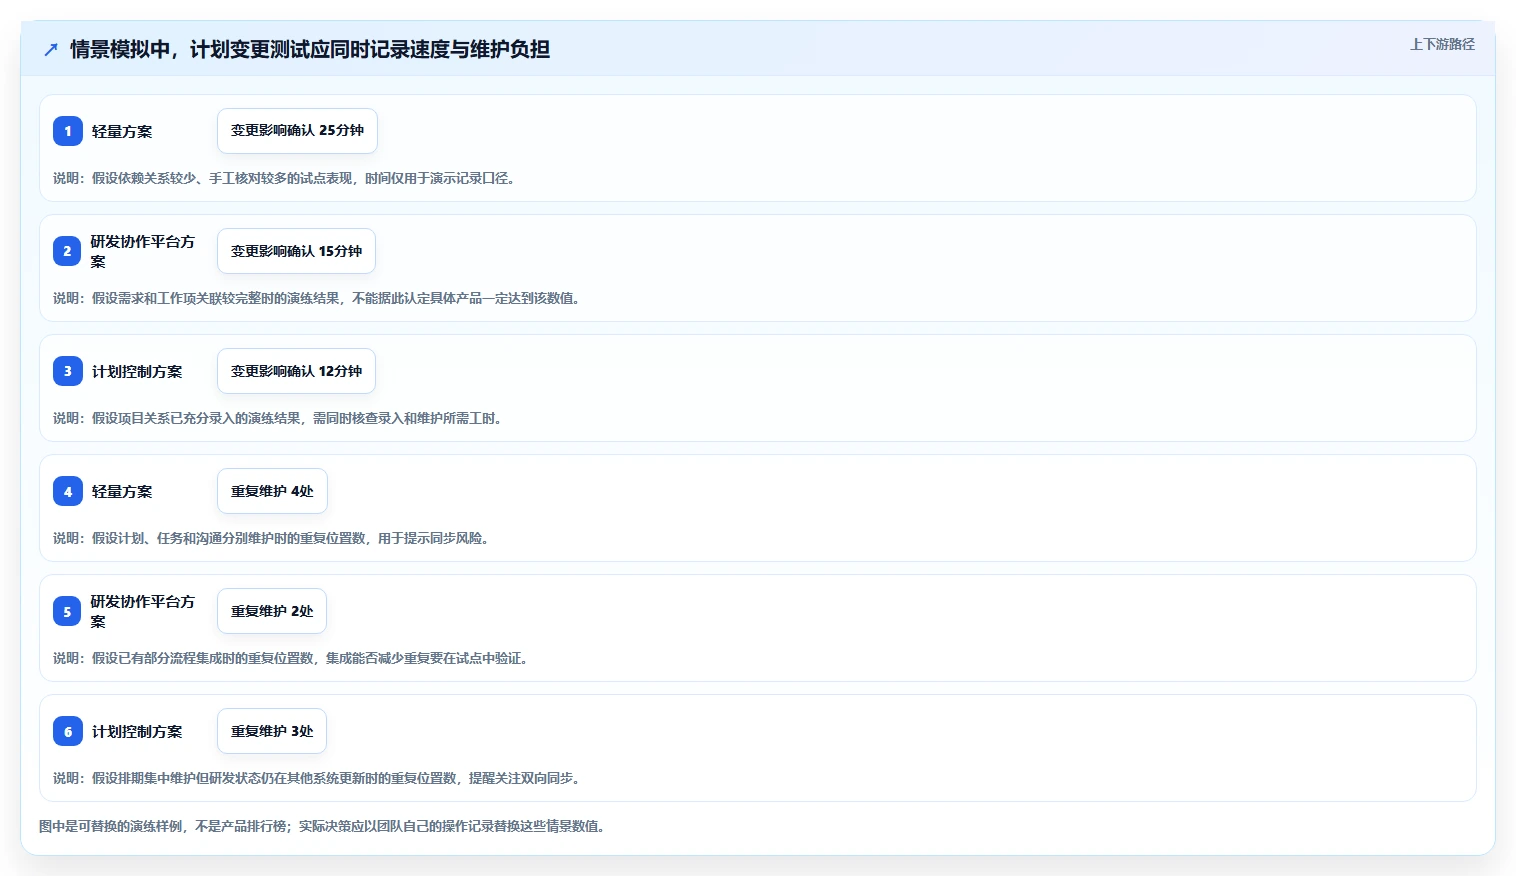
Task: Select number badge 1
Action: point(68,131)
